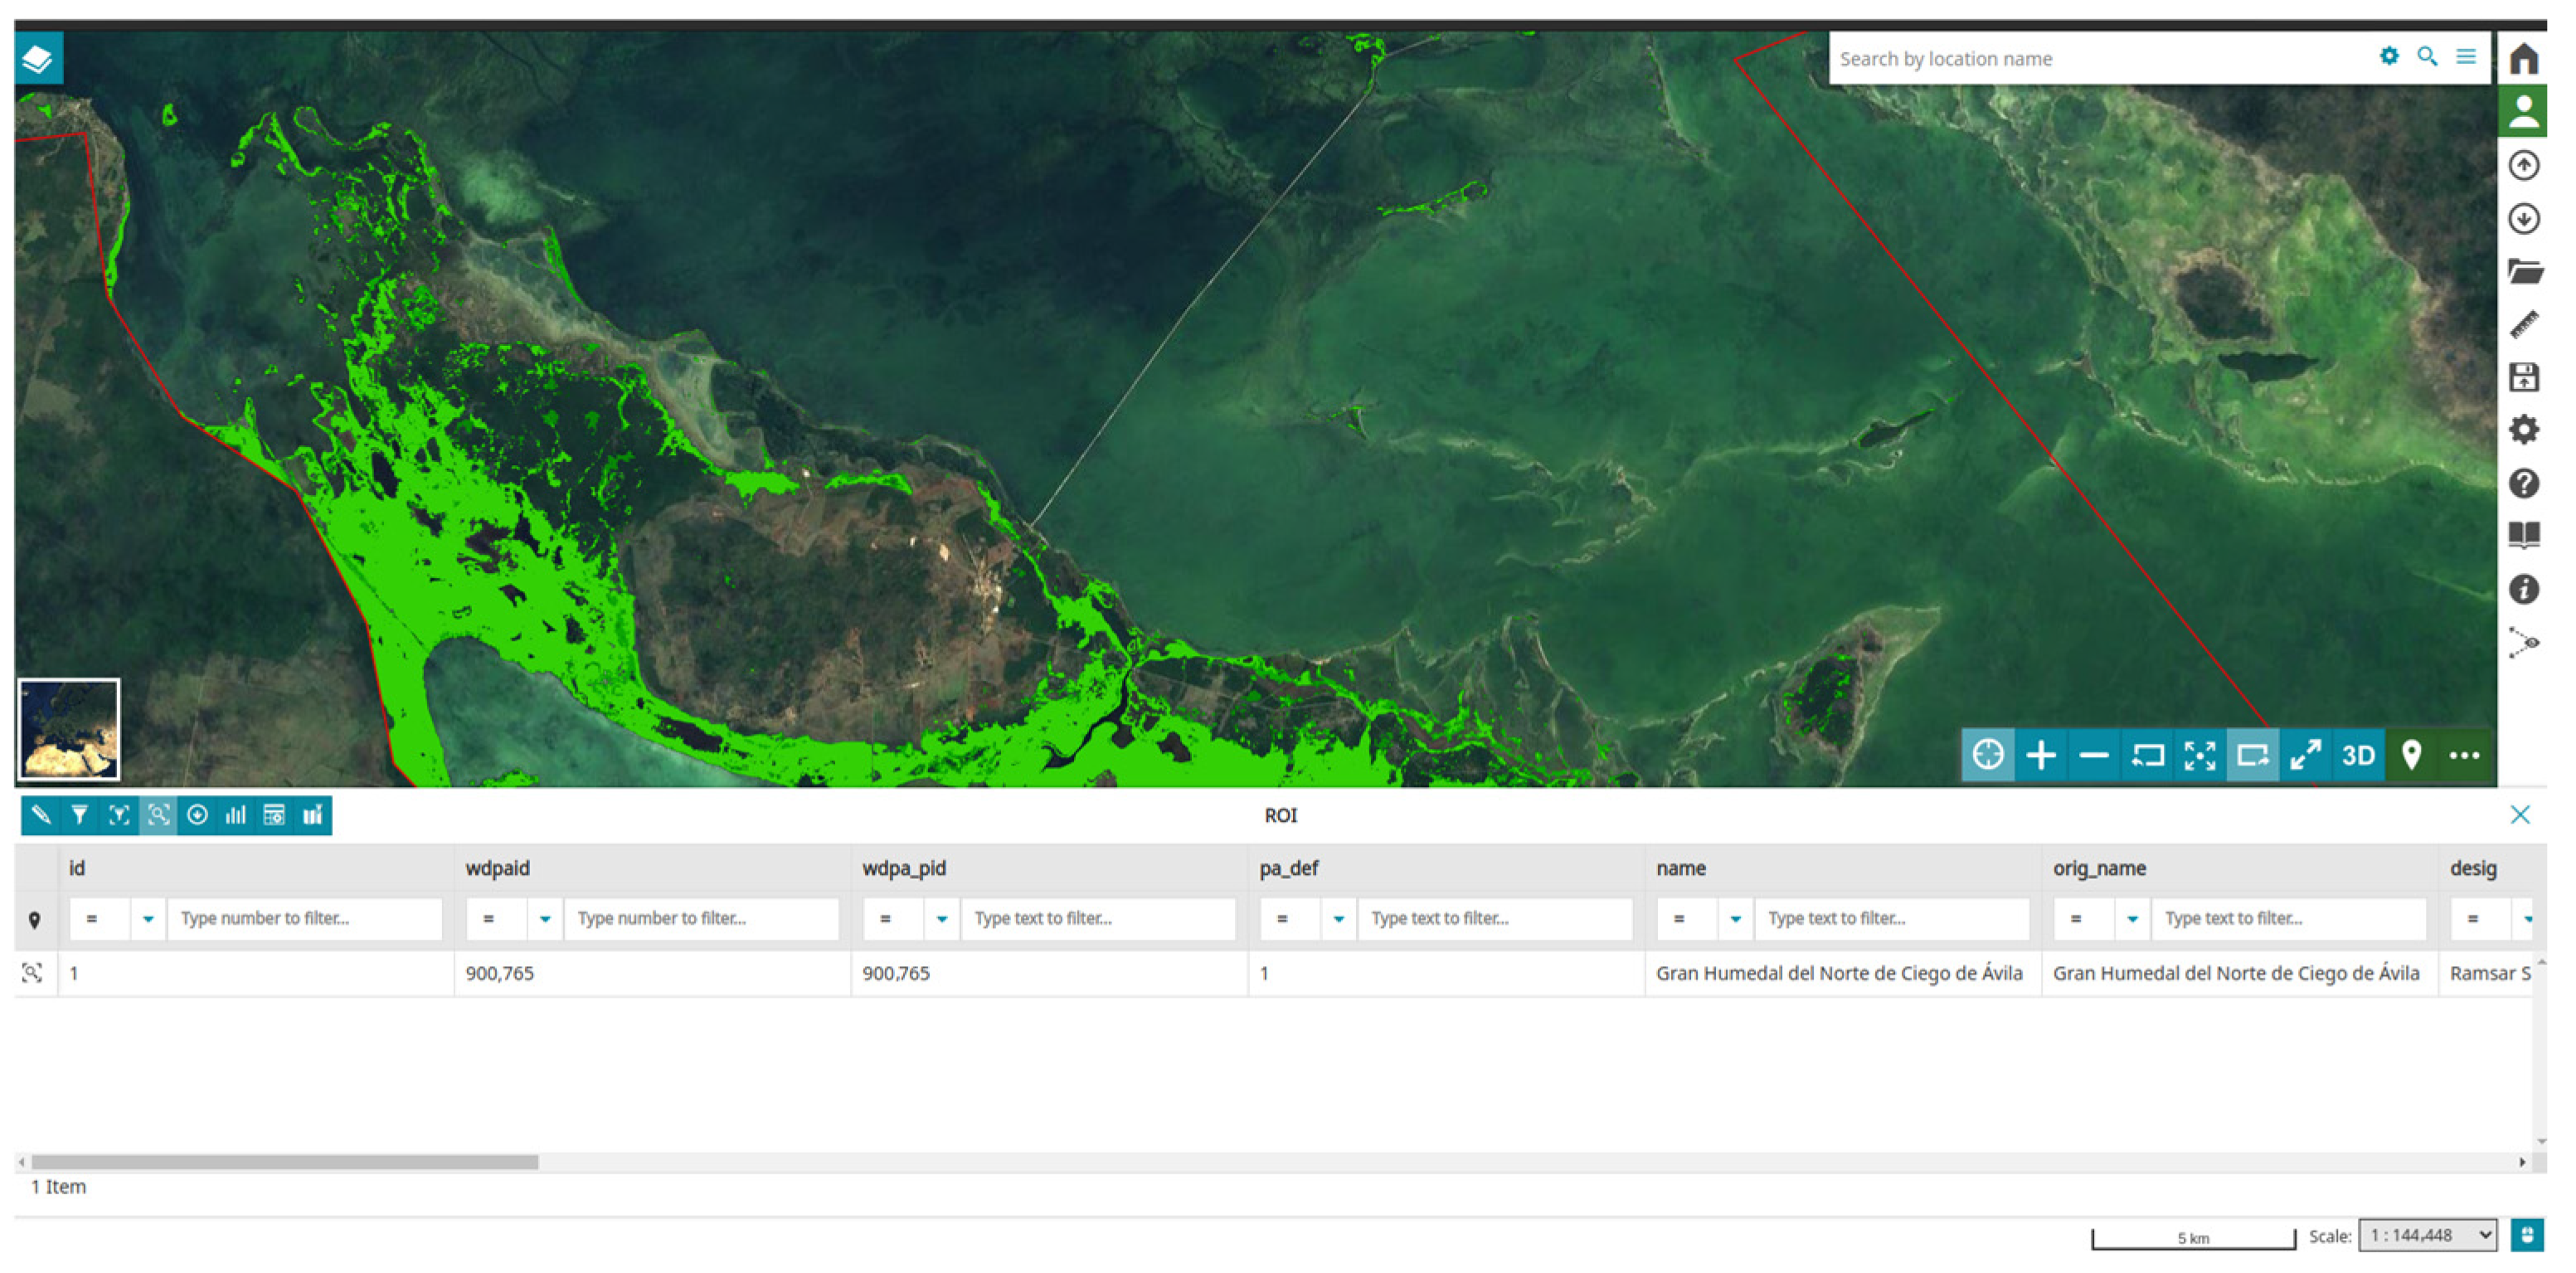The image size is (2576, 1273).
Task: Download grid data with circled arrow
Action: point(197,815)
